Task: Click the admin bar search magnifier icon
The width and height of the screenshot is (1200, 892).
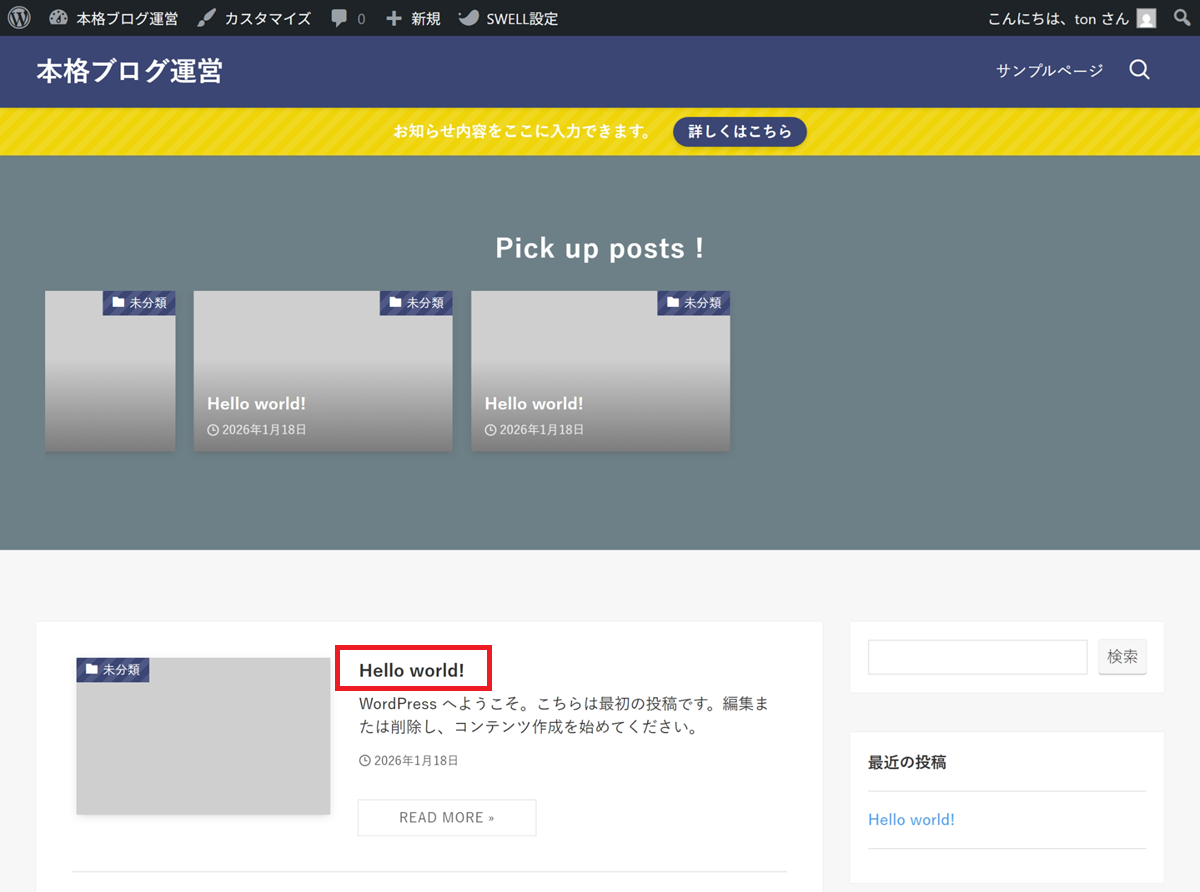Action: pos(1181,18)
